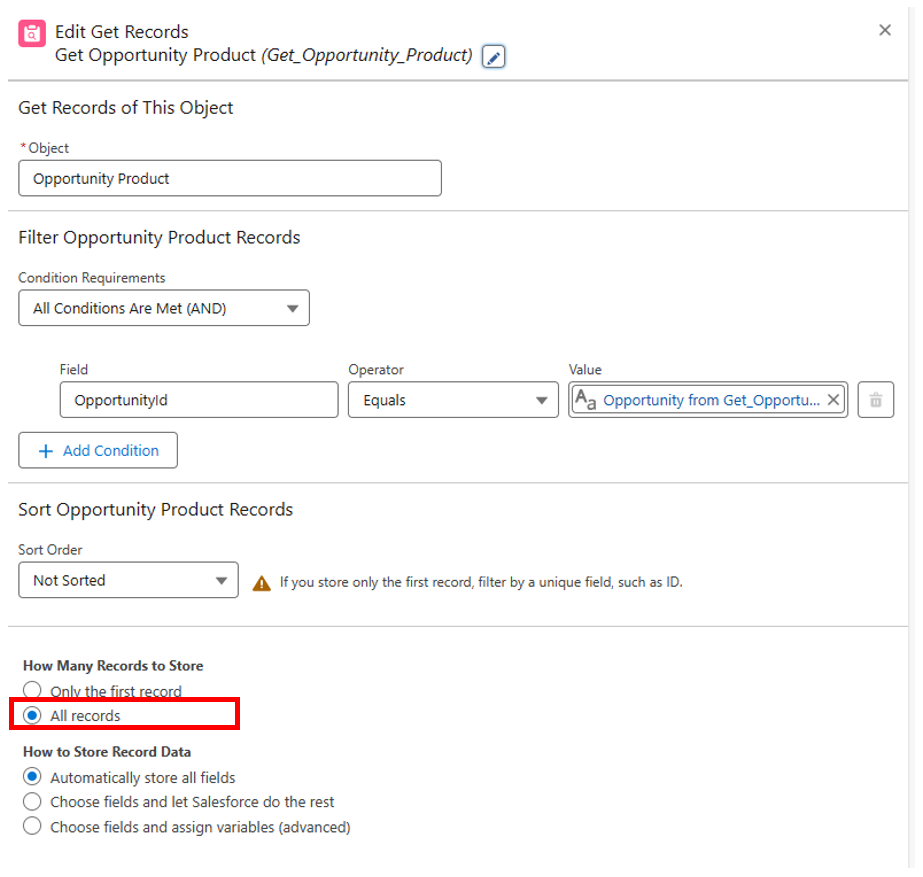Click the How to Store Record Data label
The height and width of the screenshot is (877, 923).
107,752
